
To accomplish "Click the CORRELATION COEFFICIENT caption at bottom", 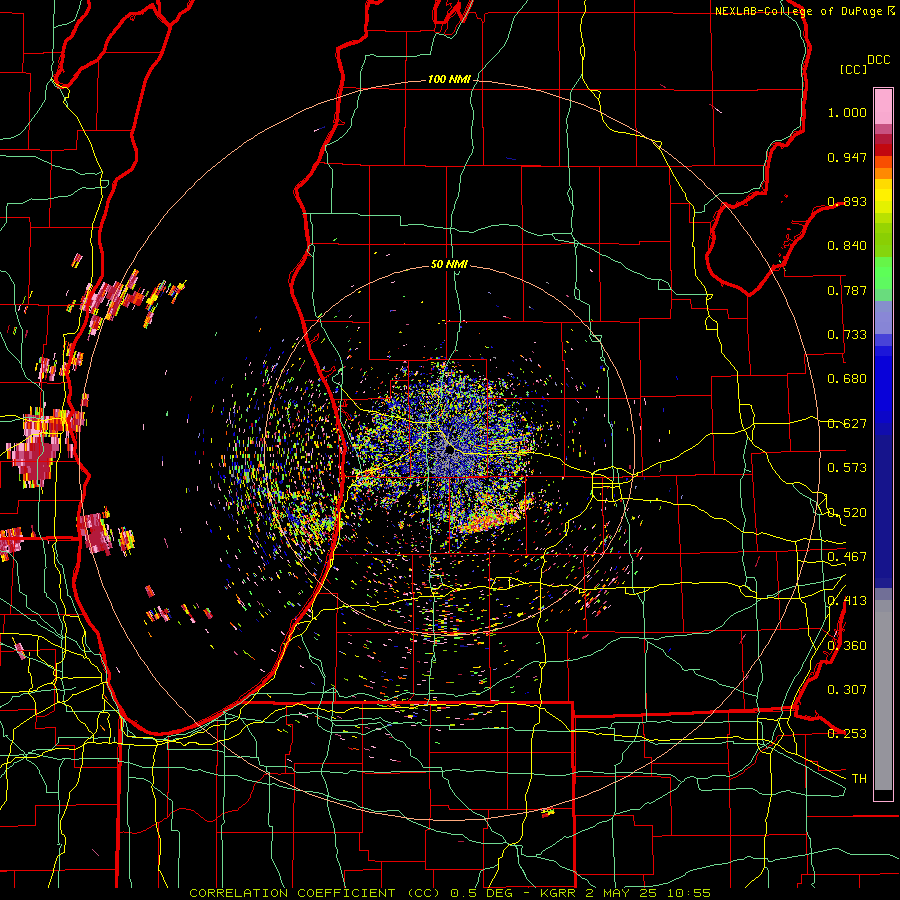I will pos(451,893).
